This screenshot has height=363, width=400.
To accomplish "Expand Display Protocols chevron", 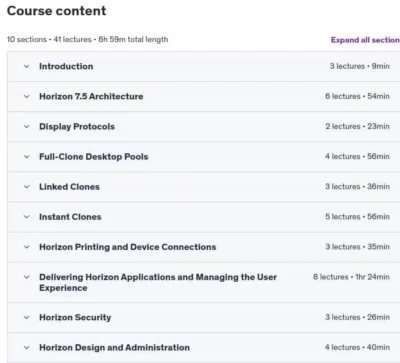I will pos(27,127).
